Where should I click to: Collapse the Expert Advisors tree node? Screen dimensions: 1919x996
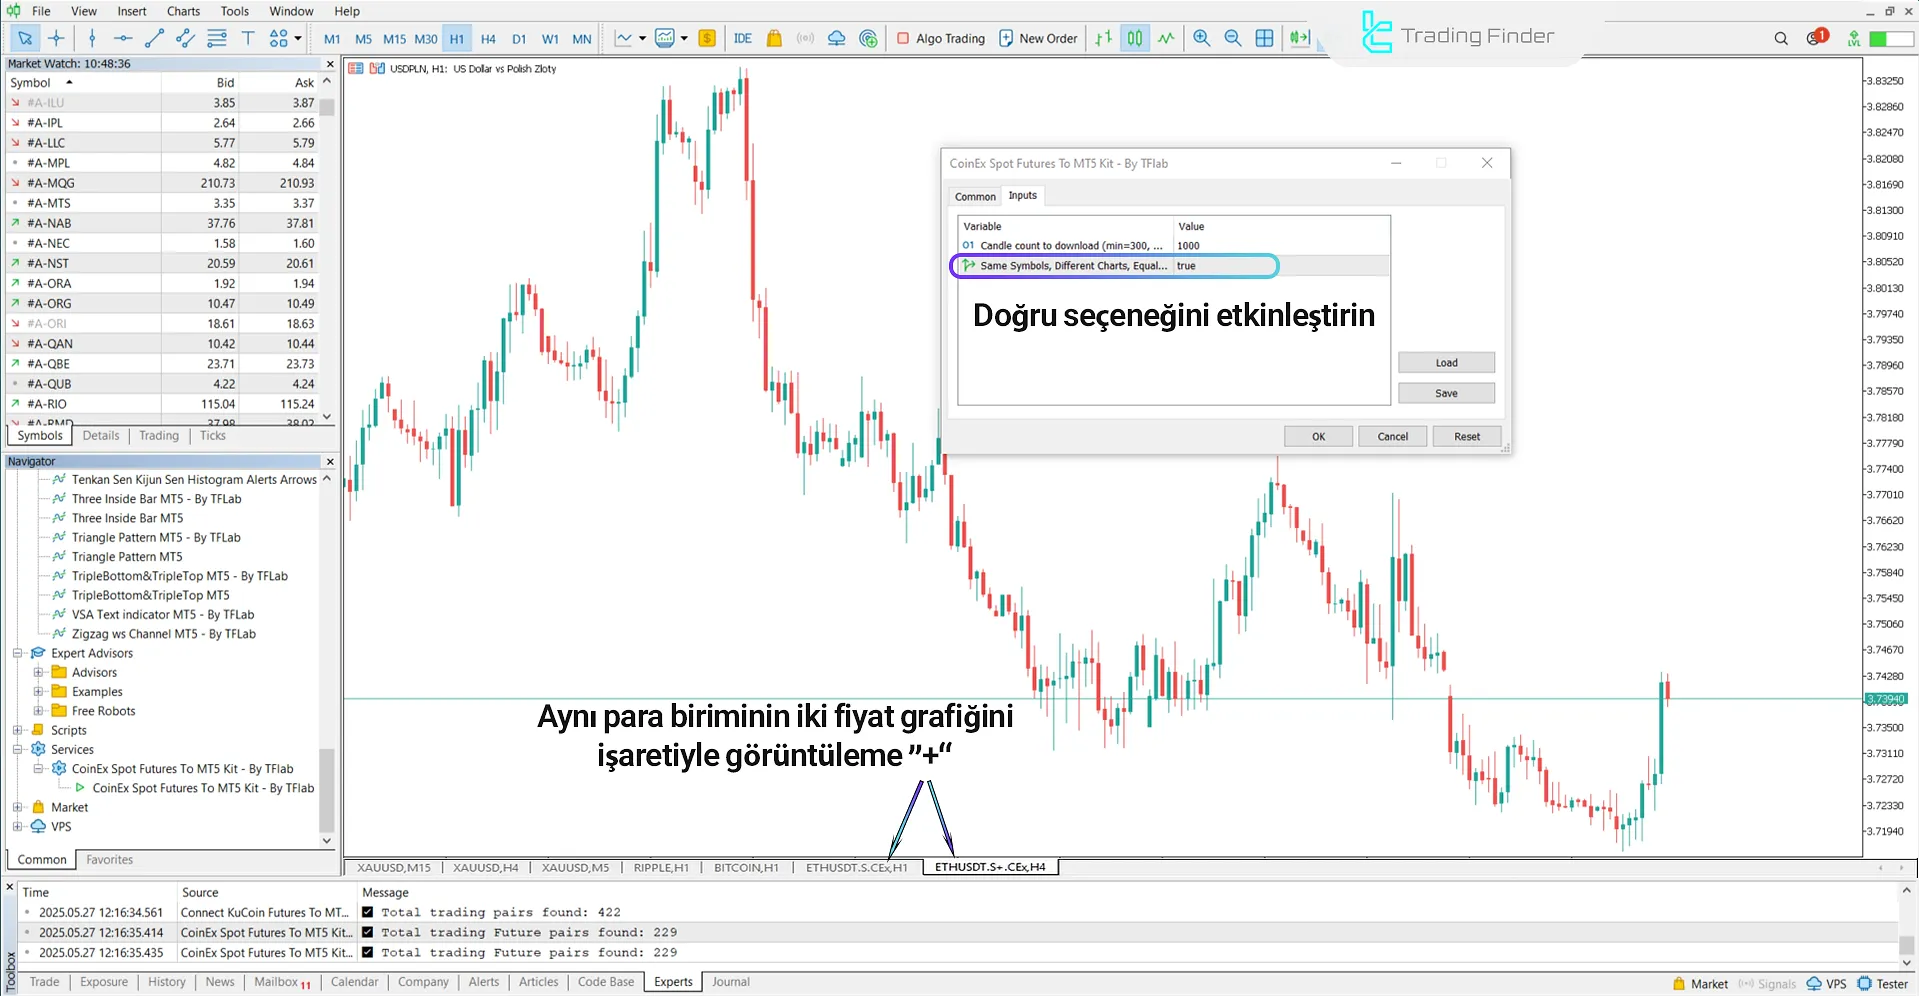(17, 653)
